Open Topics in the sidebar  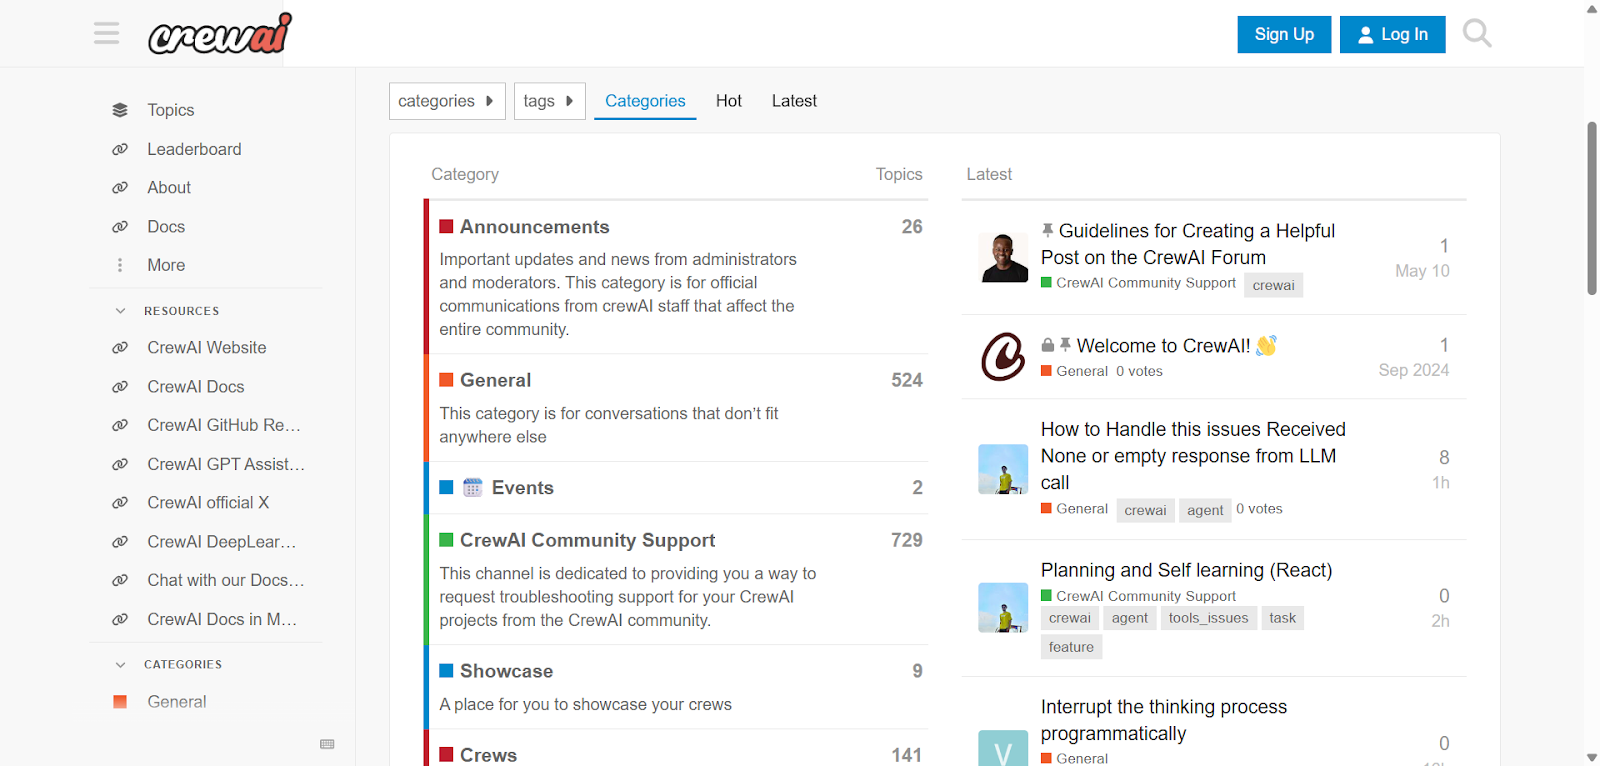[171, 110]
